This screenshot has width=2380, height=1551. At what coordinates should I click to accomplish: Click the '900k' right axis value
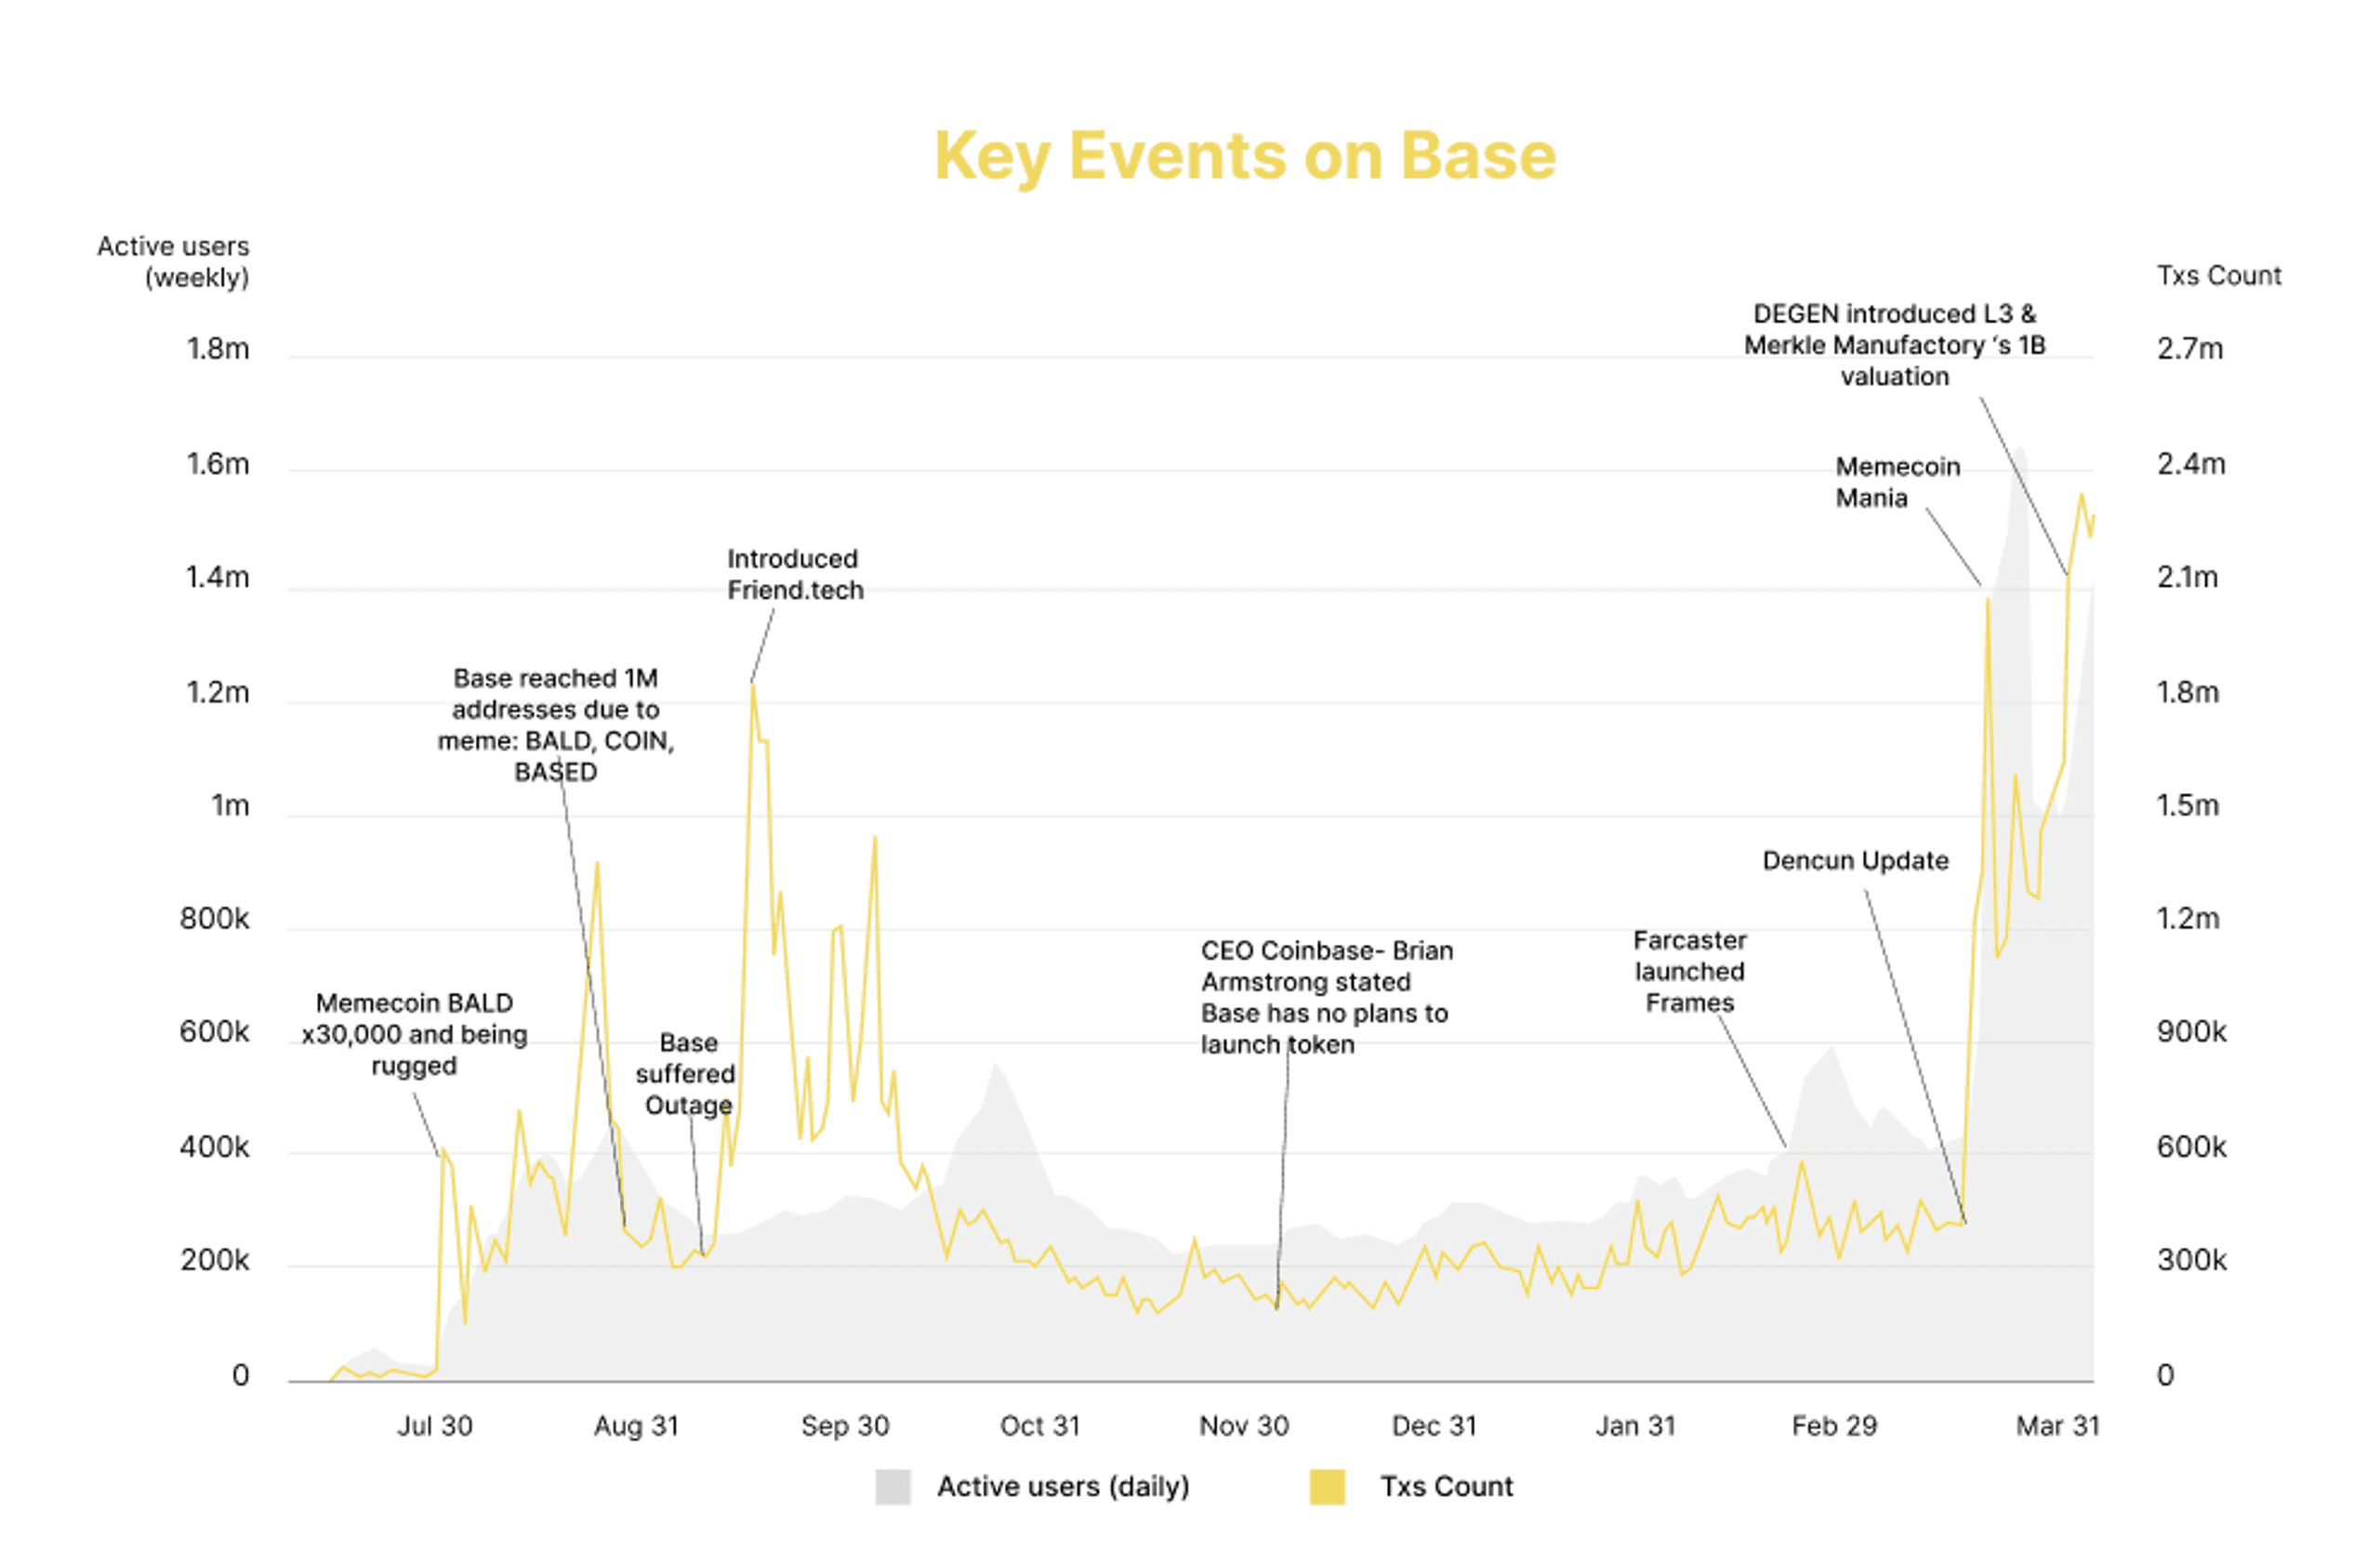[2191, 1031]
